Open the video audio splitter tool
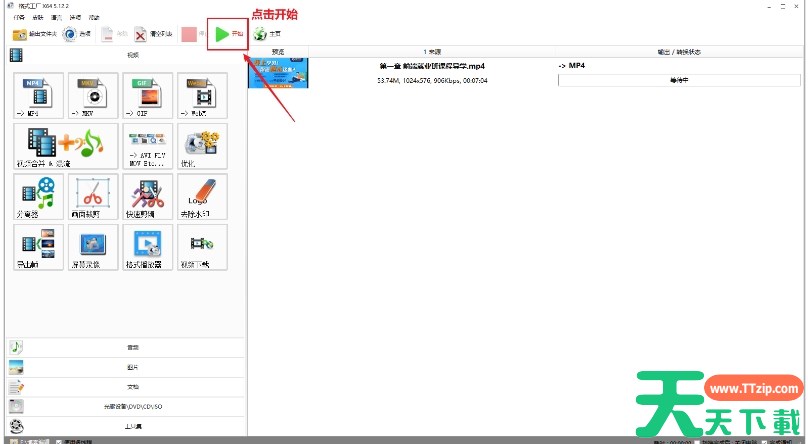Screen dimensions: 808x444 tap(39, 197)
